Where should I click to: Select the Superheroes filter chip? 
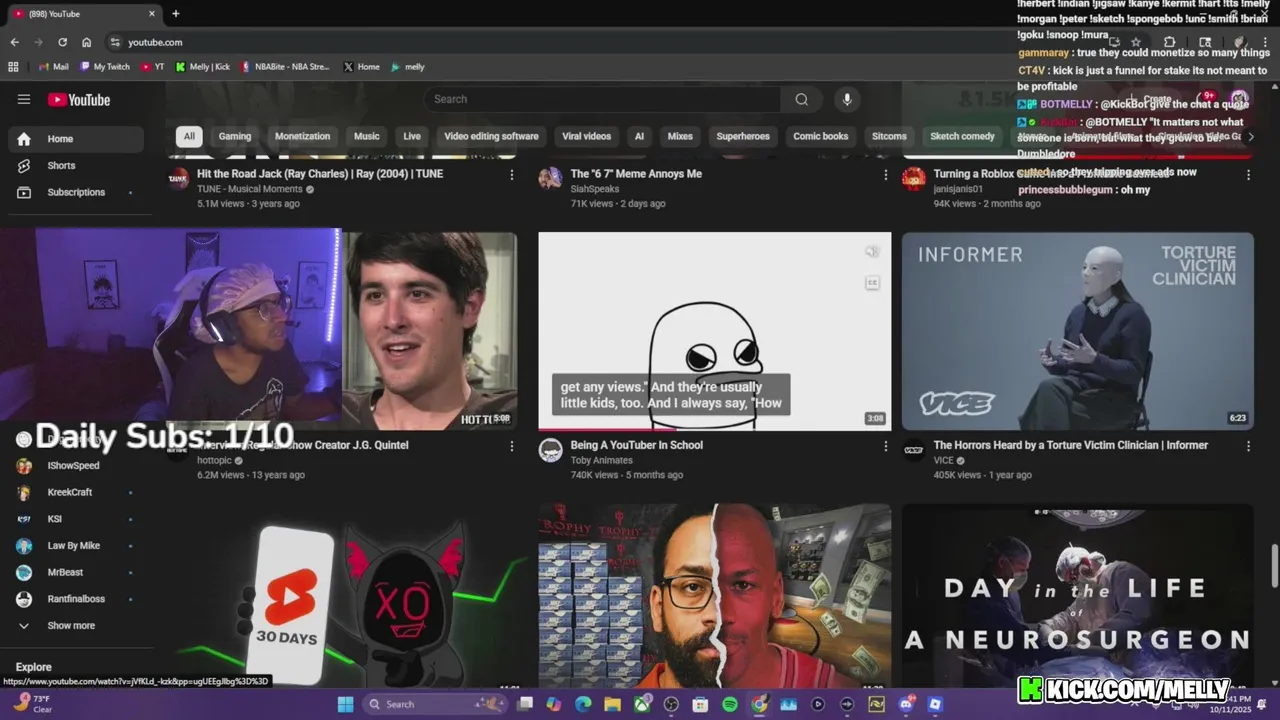(x=743, y=136)
